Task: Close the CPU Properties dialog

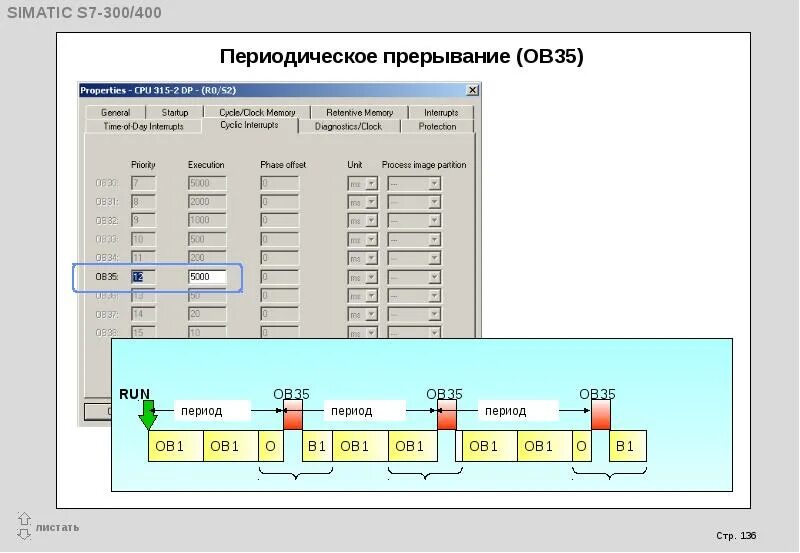Action: (x=472, y=90)
